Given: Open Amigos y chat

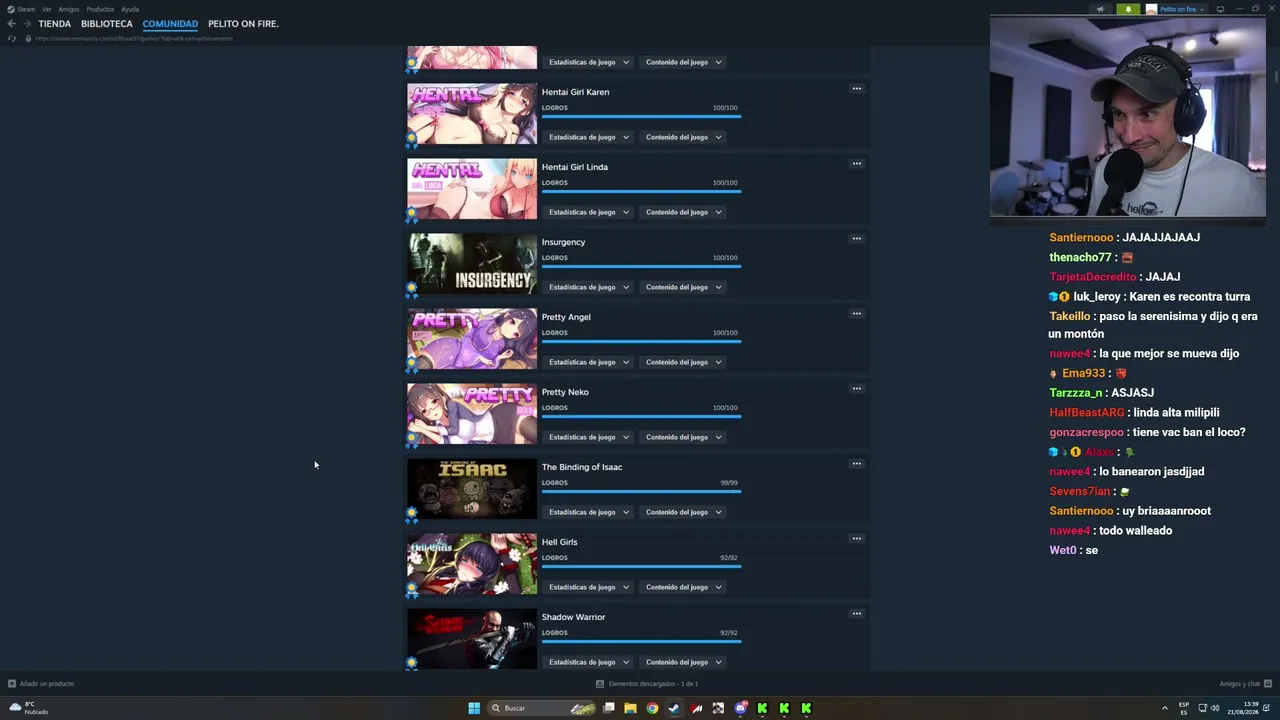Looking at the screenshot, I should (1240, 684).
